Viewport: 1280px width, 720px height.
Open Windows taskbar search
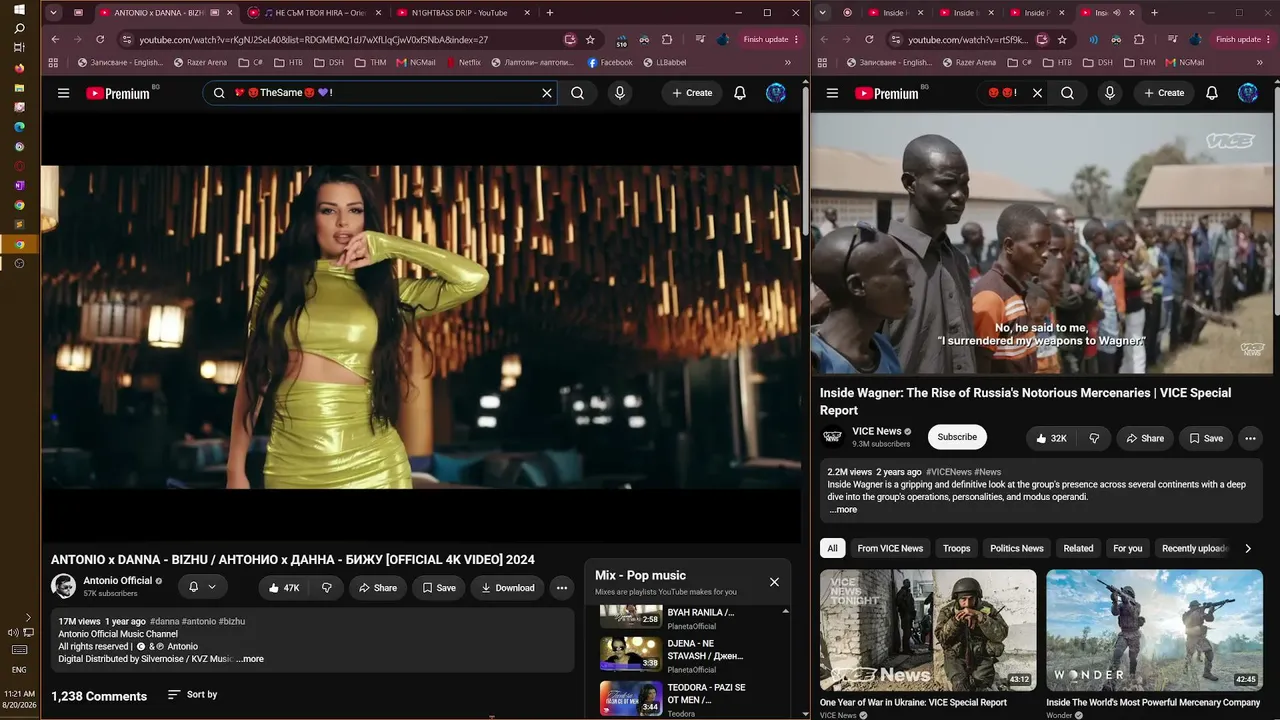coord(19,28)
